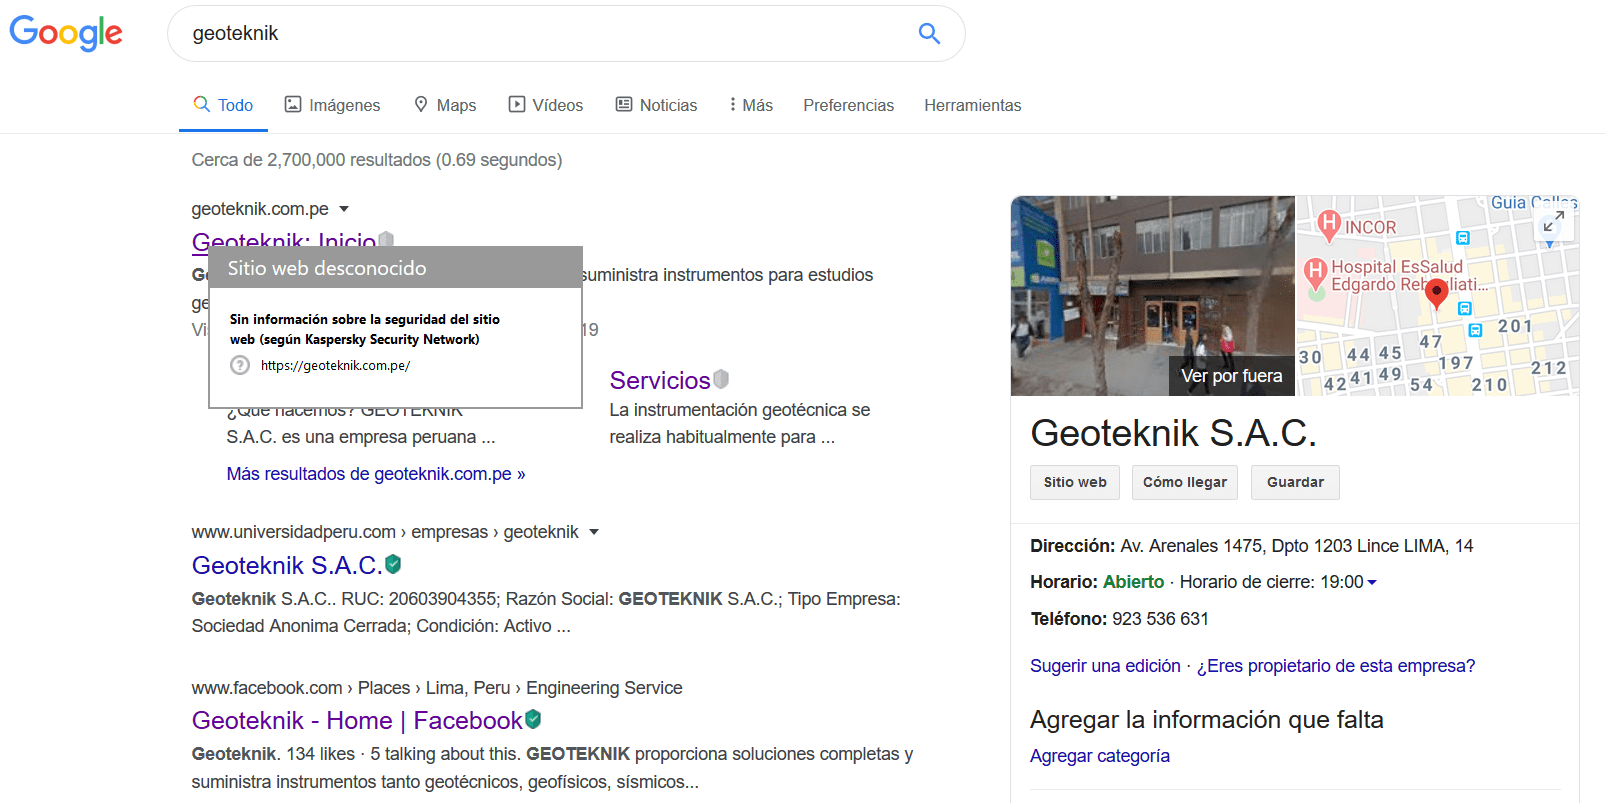Click the question mark icon in Kaspersky popup
This screenshot has height=803, width=1605.
pos(240,365)
